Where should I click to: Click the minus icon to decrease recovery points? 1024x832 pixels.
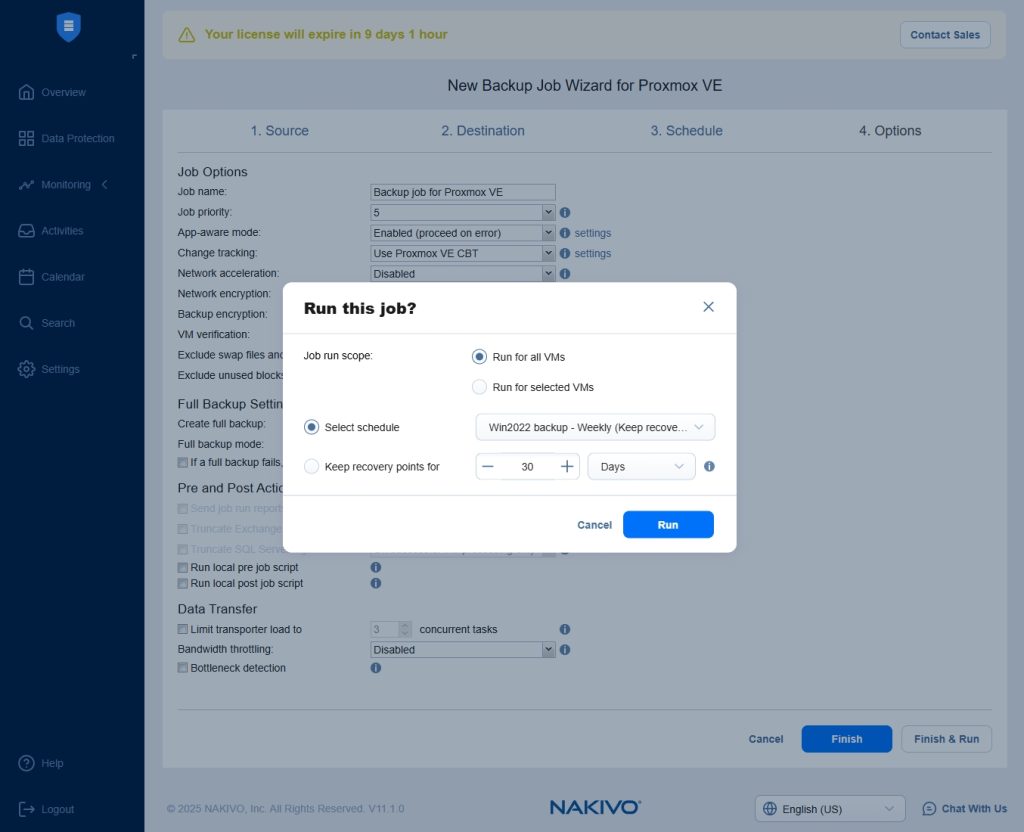(487, 466)
